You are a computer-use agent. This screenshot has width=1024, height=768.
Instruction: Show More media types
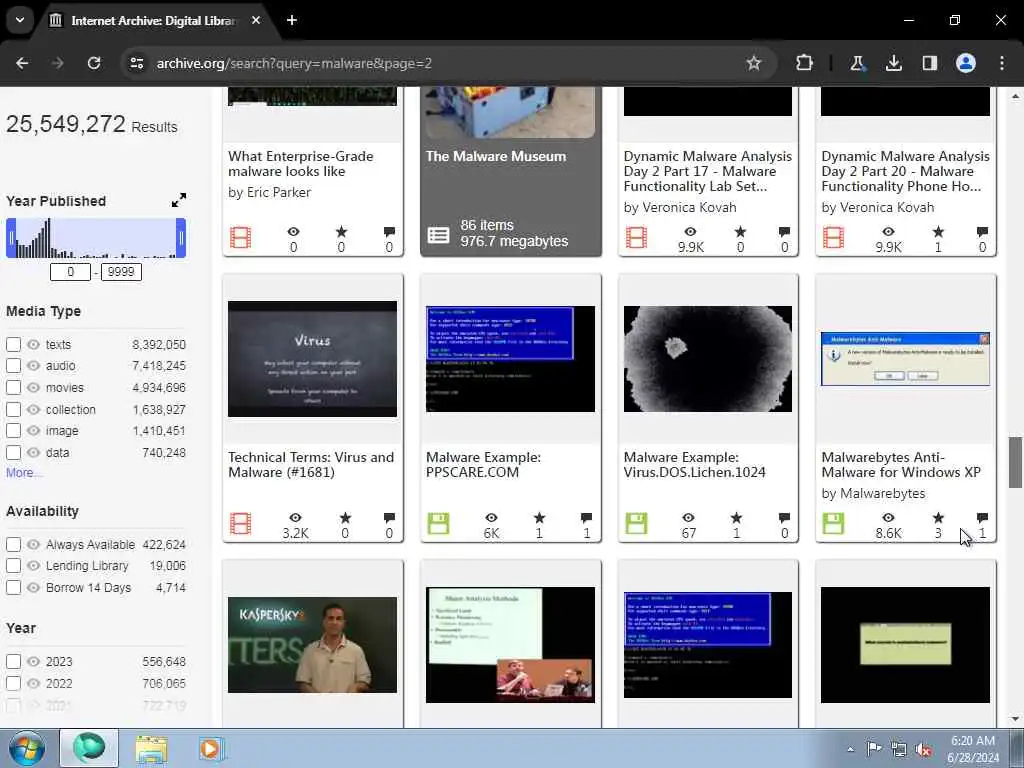24,472
